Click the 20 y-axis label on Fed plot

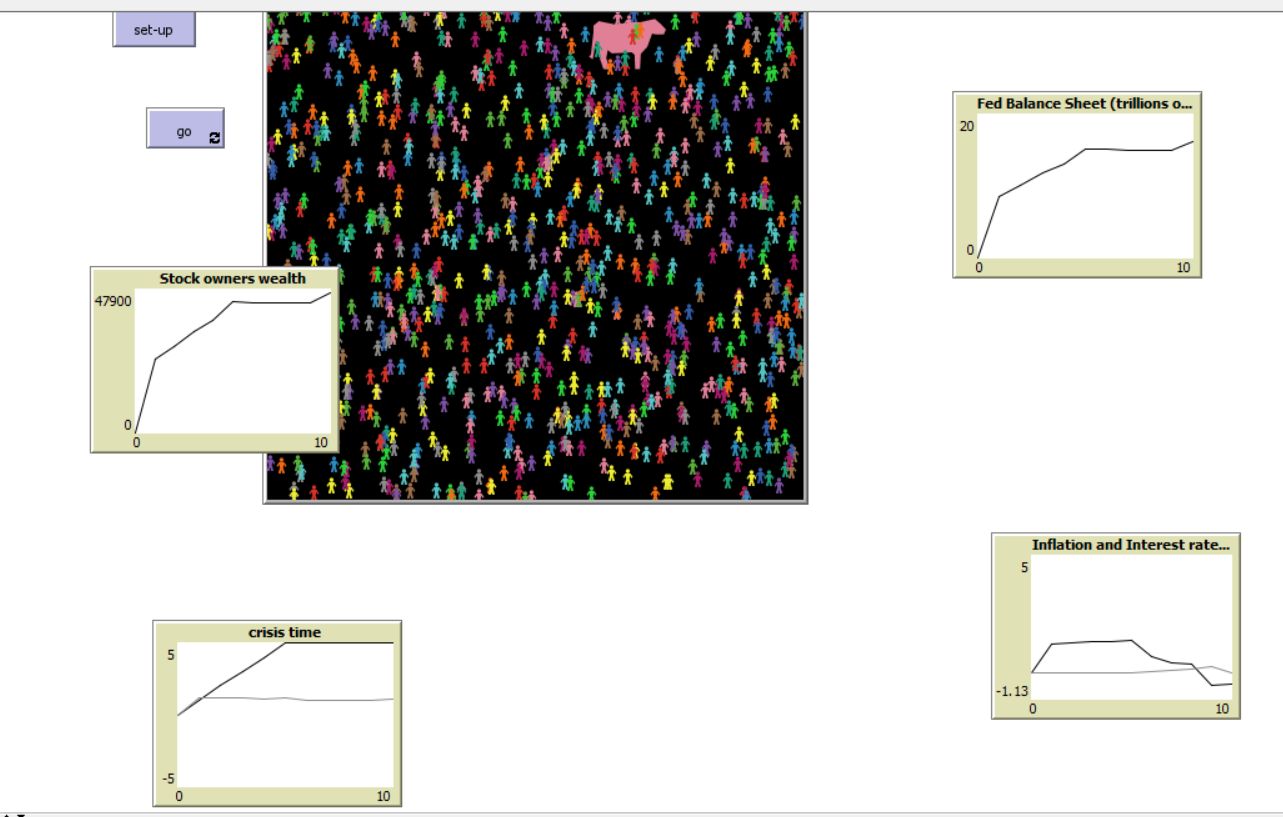(966, 126)
